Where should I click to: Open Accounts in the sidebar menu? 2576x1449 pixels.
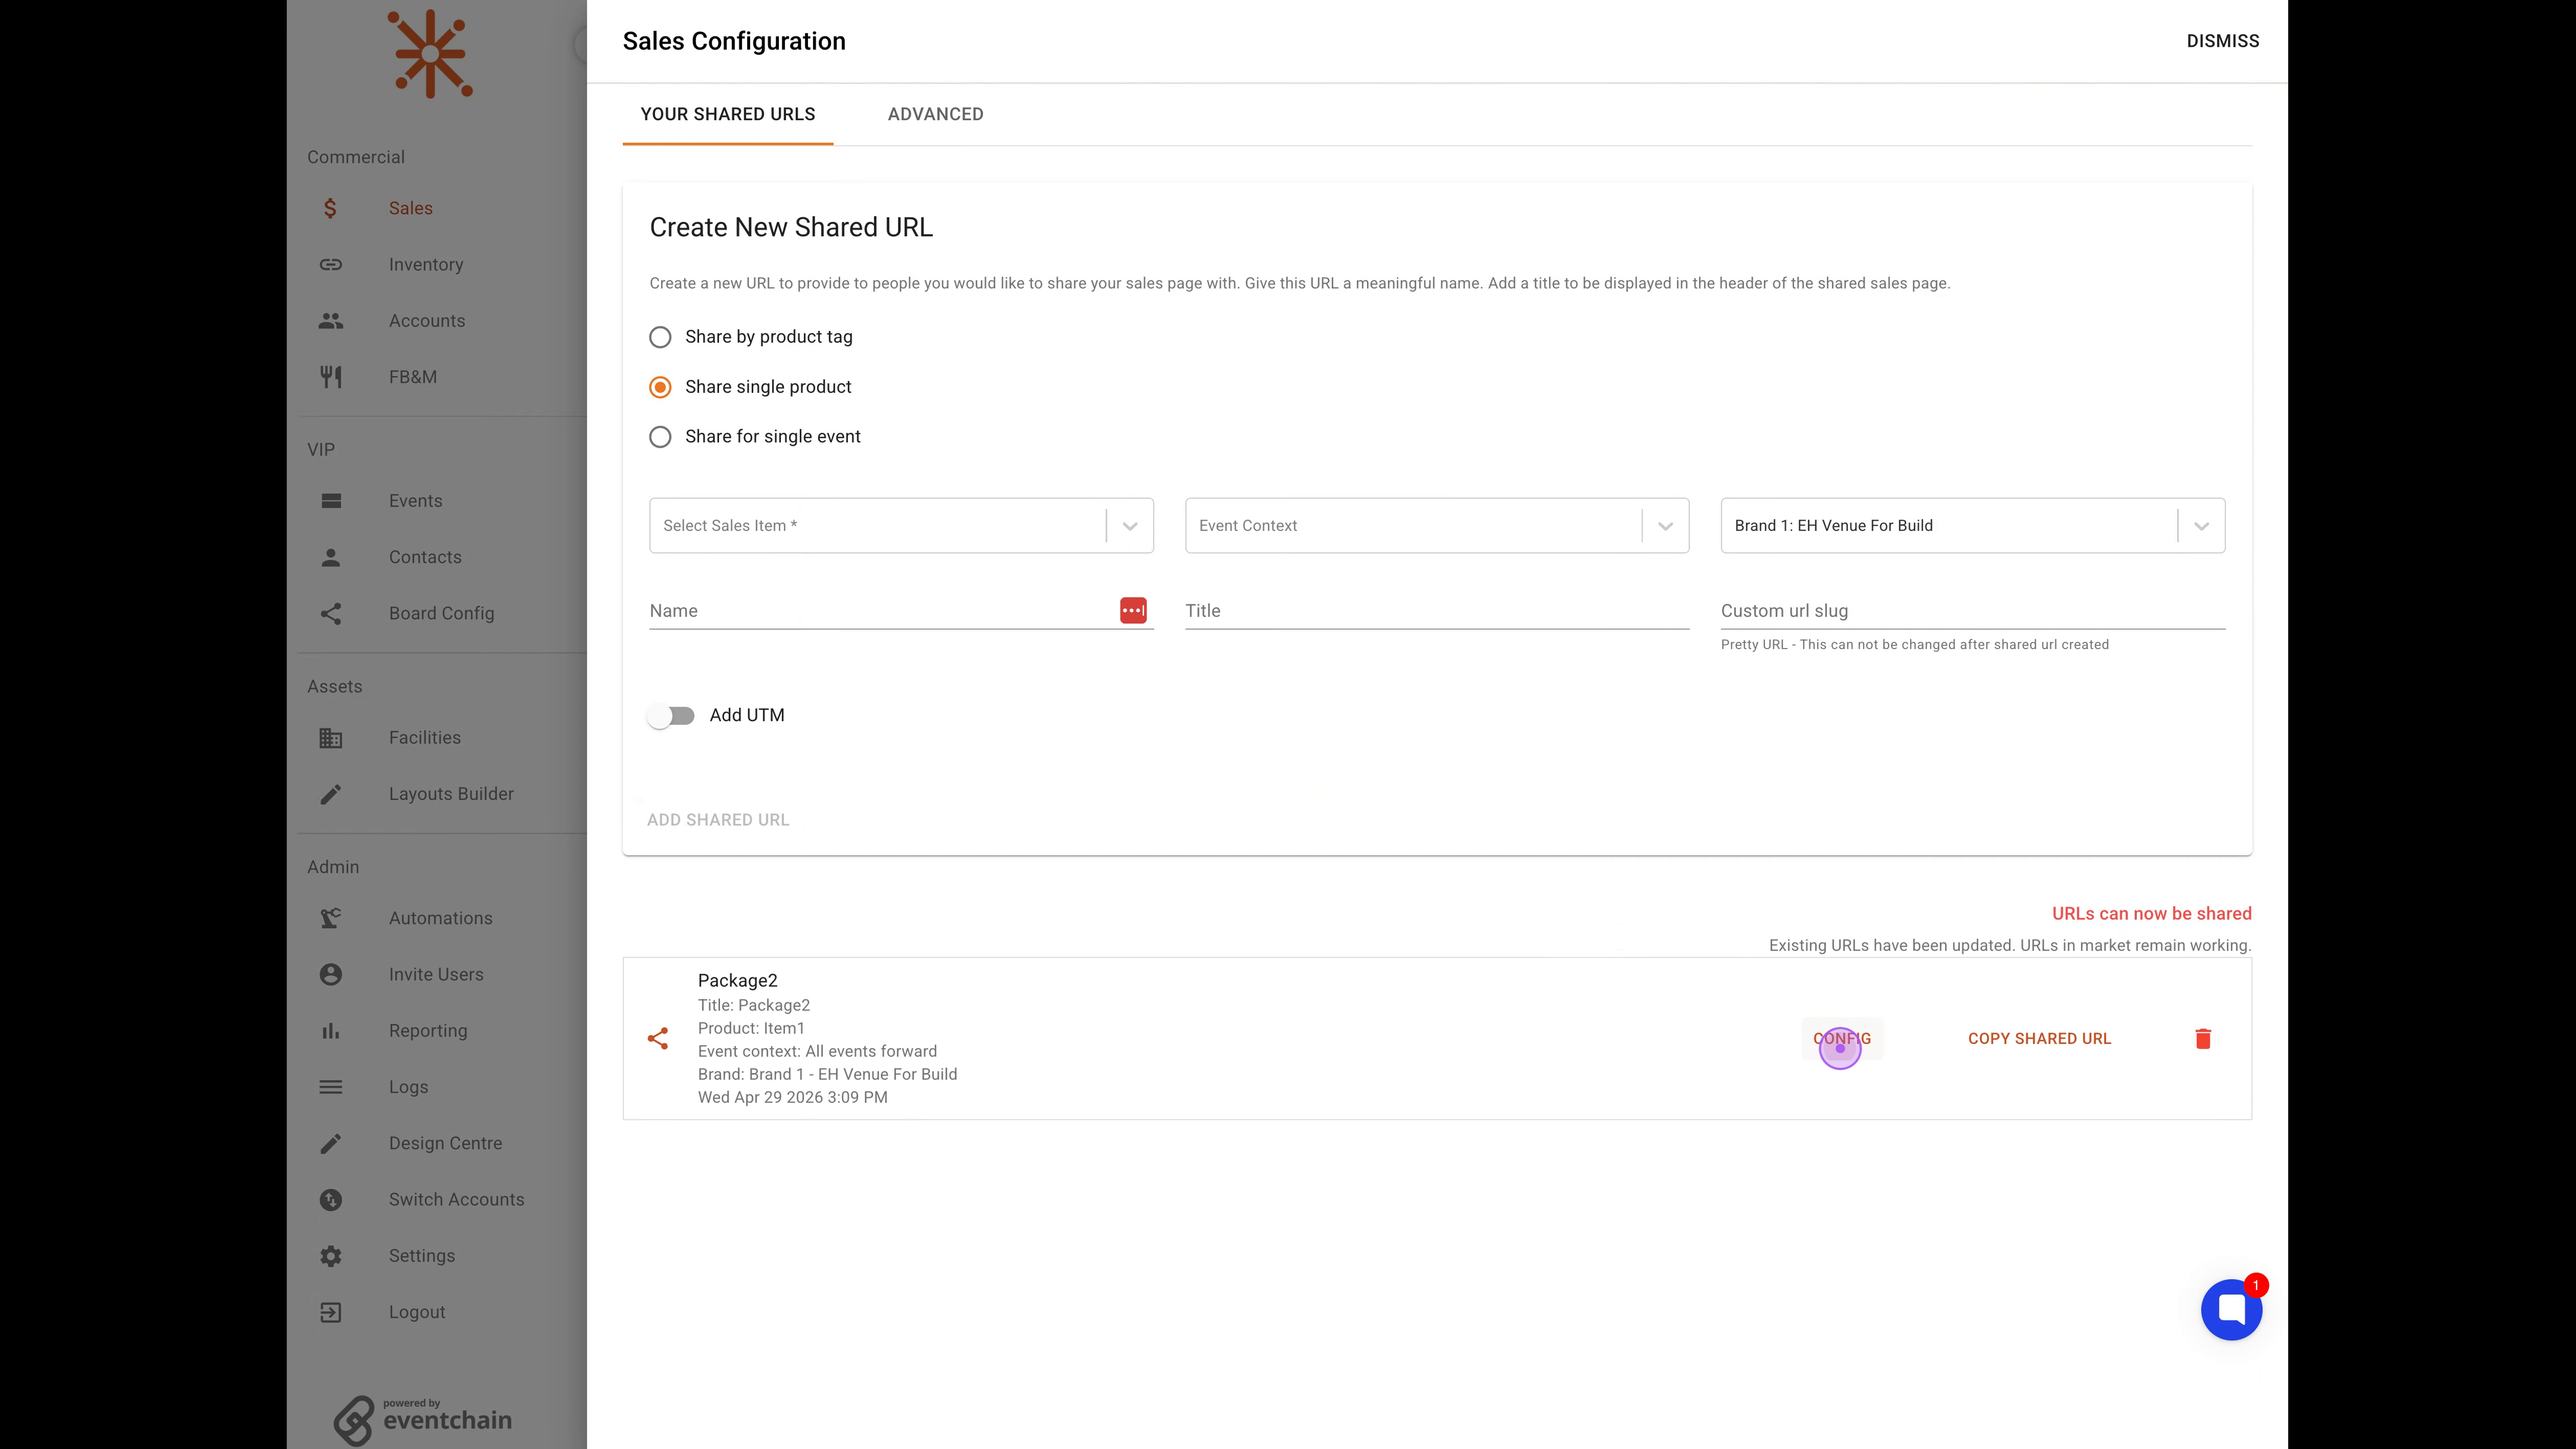[427, 321]
